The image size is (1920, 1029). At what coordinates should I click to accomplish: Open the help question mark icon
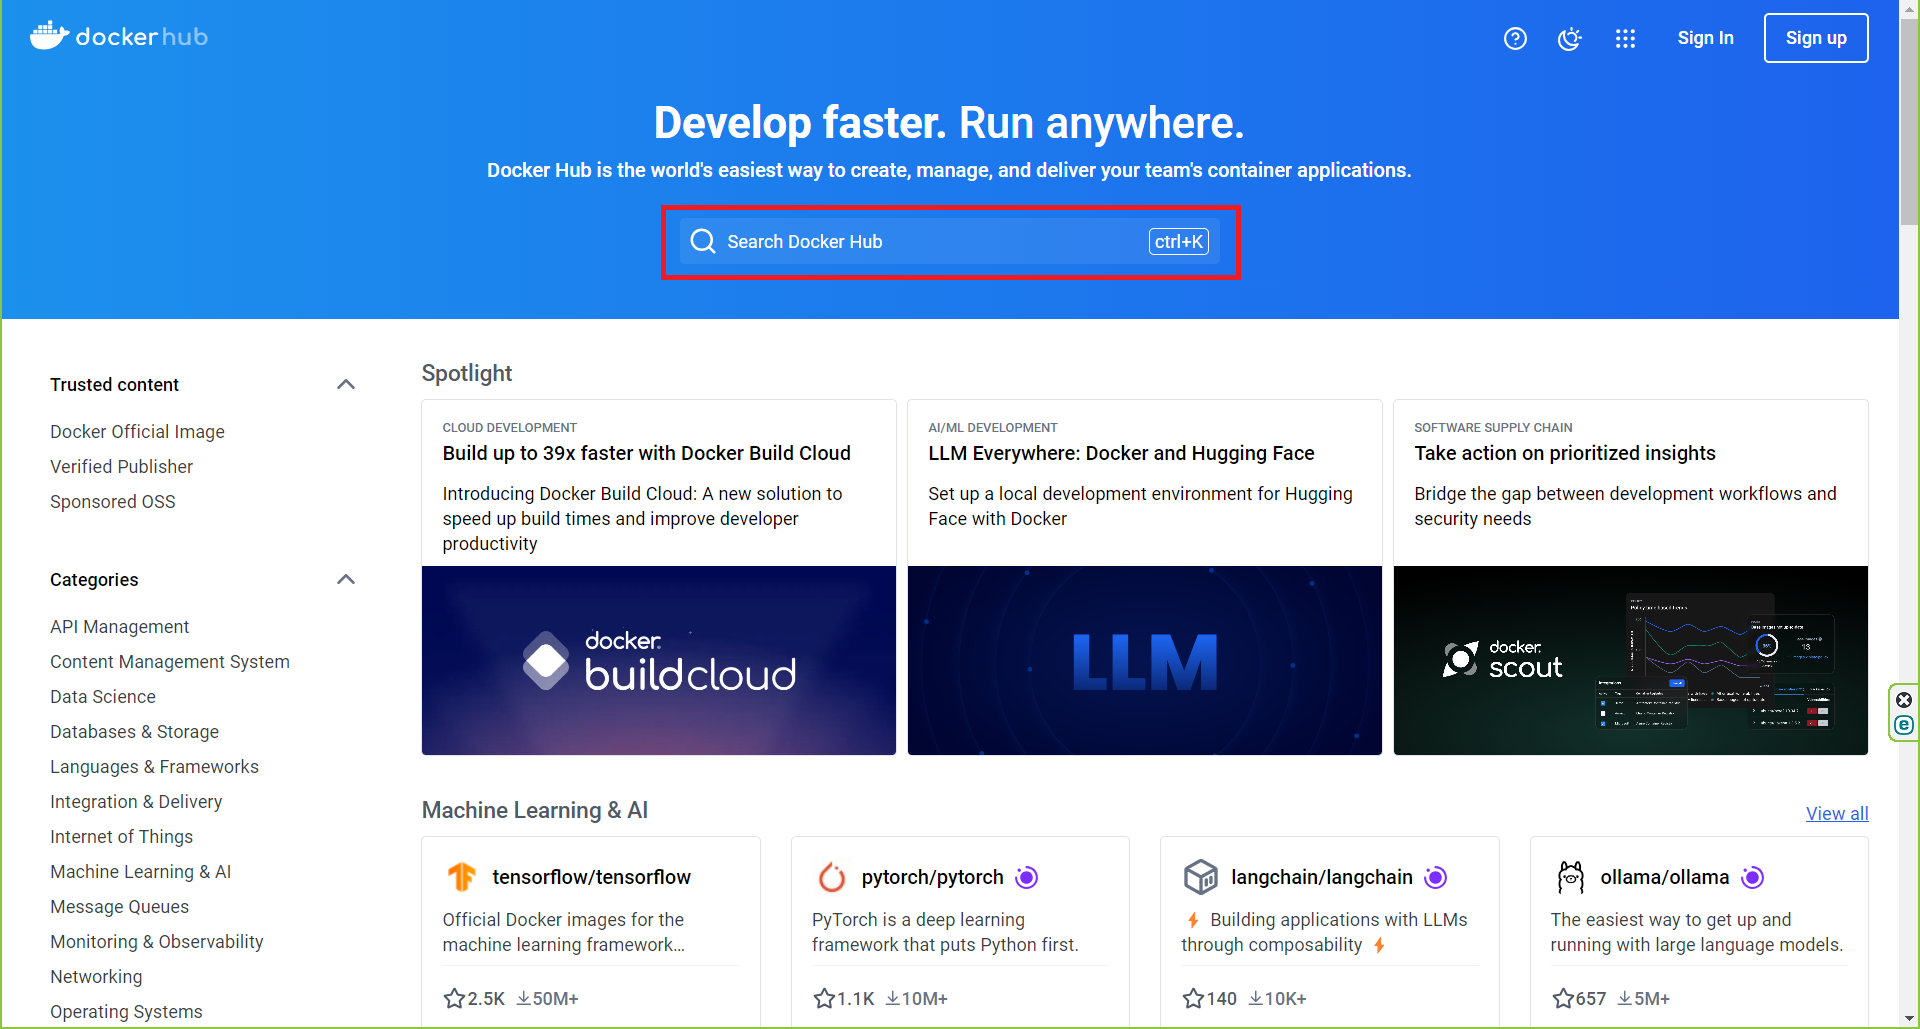1515,38
